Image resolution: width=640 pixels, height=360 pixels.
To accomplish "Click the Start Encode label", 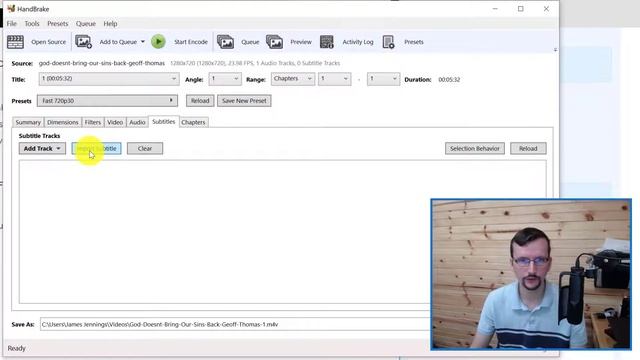I will pos(191,42).
